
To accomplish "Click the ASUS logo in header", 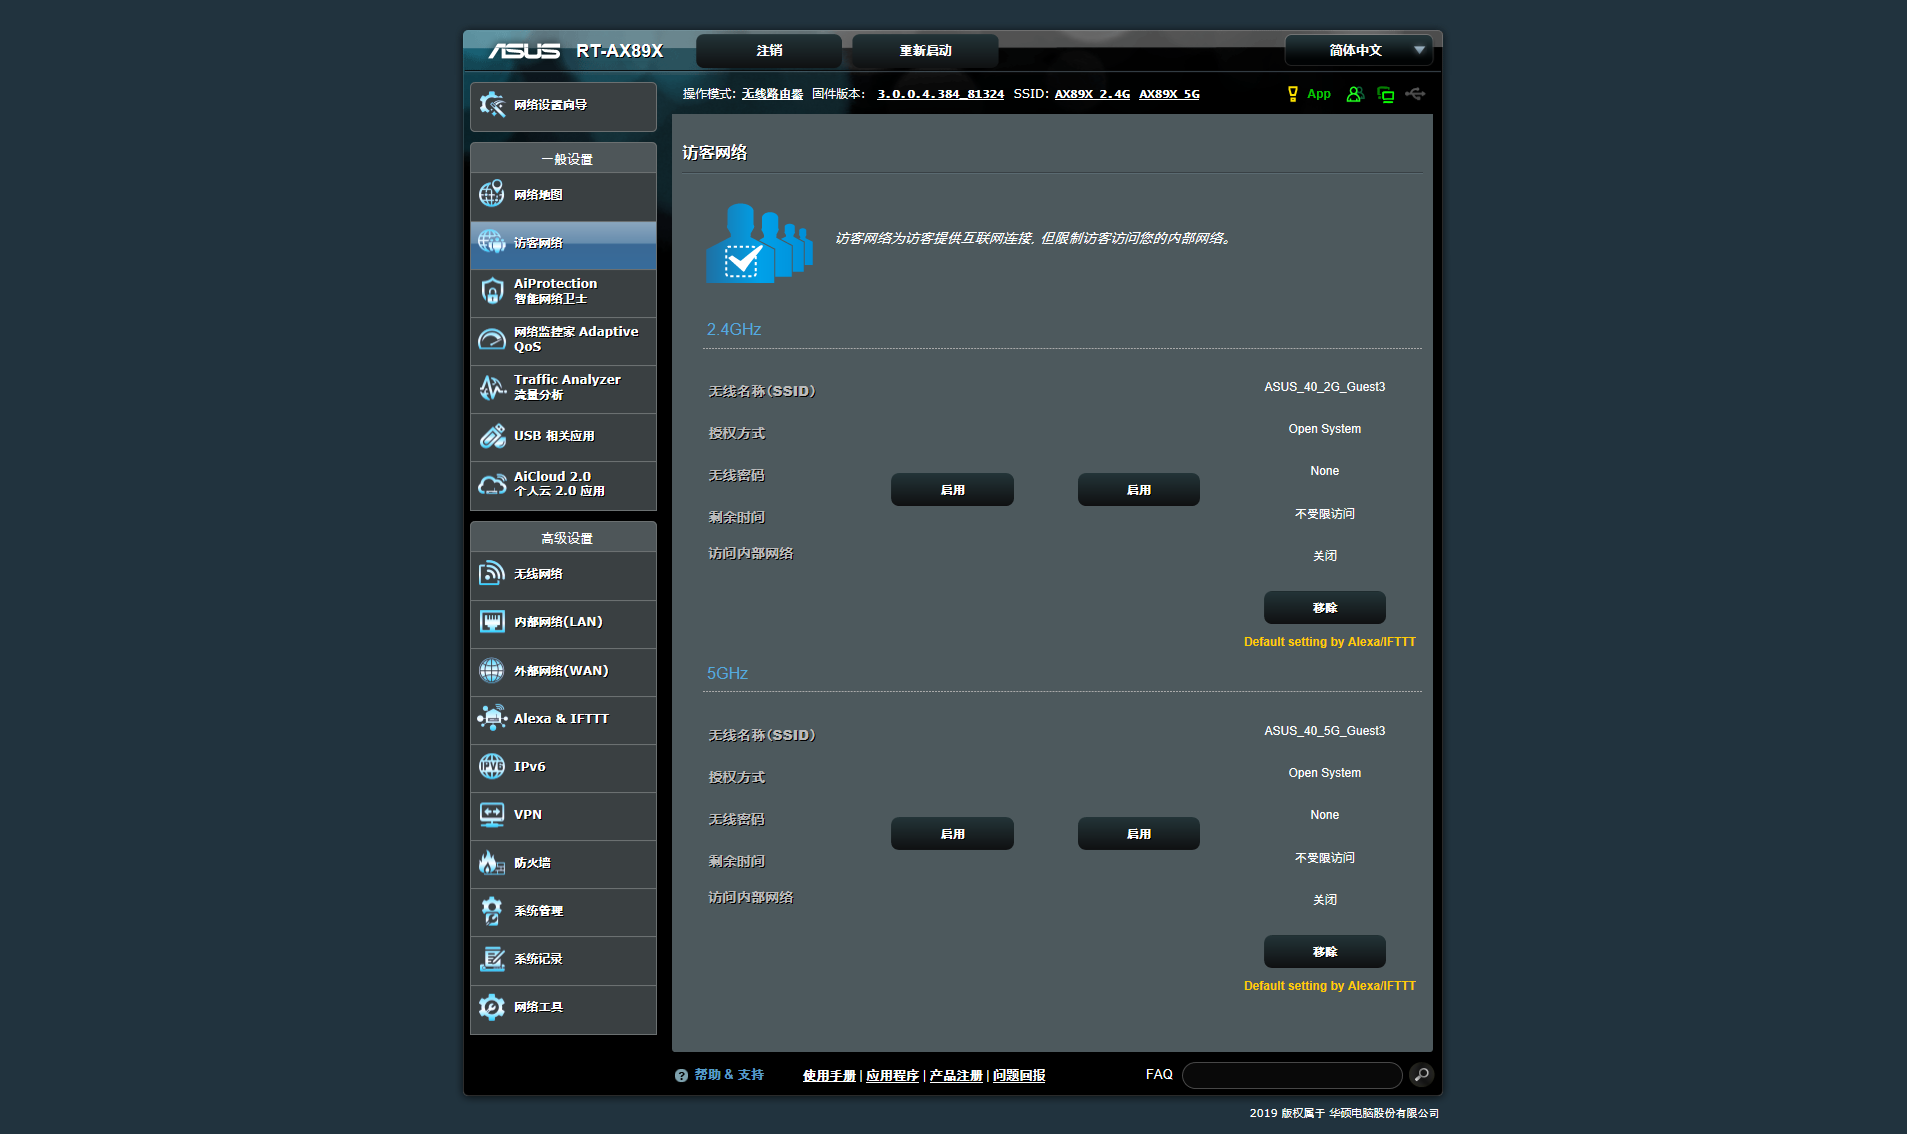I will 524,51.
